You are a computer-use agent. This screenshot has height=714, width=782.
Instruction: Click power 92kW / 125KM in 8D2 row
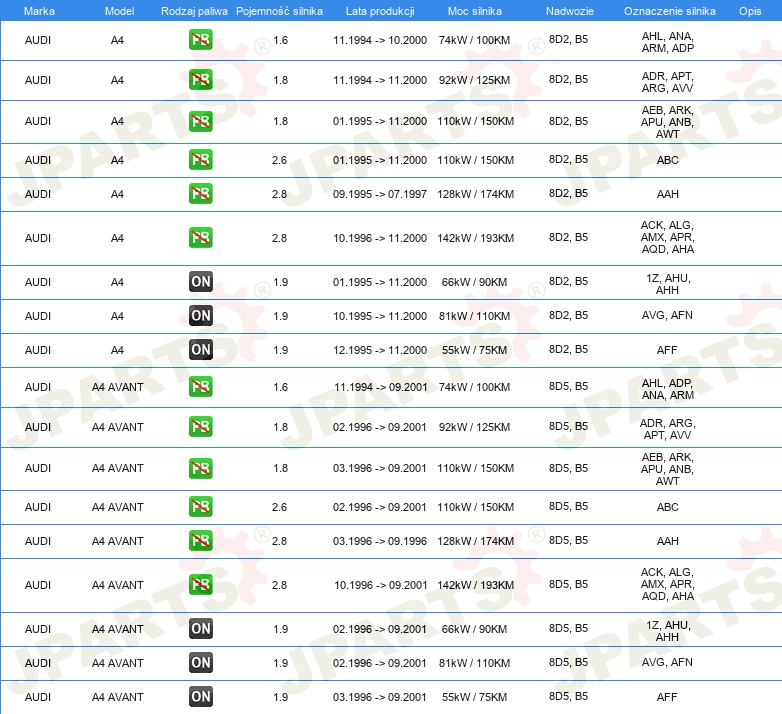pyautogui.click(x=474, y=80)
